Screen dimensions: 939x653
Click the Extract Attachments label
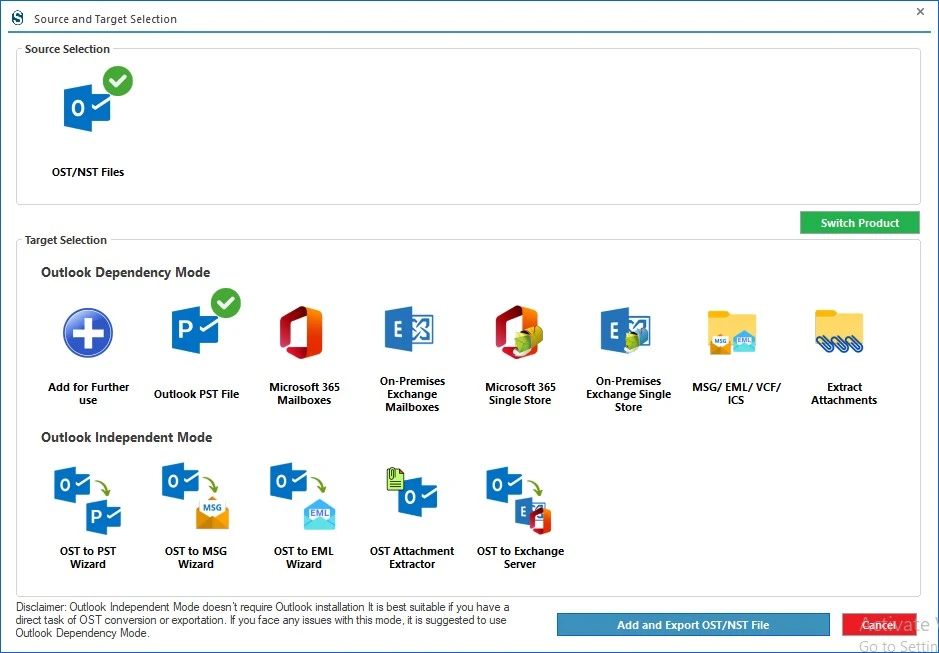(844, 394)
